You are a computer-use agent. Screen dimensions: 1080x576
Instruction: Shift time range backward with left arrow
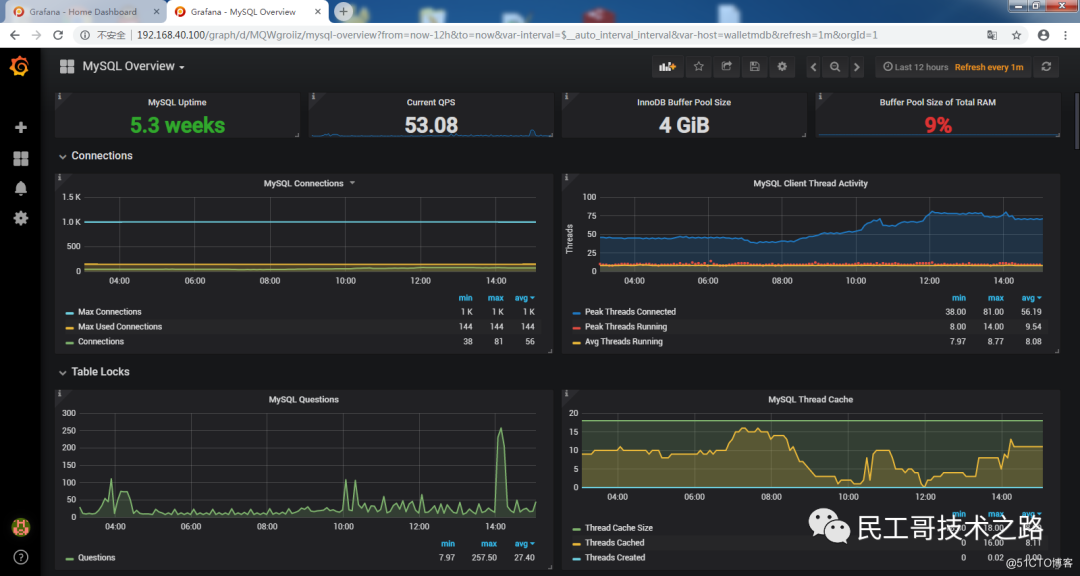tap(813, 67)
